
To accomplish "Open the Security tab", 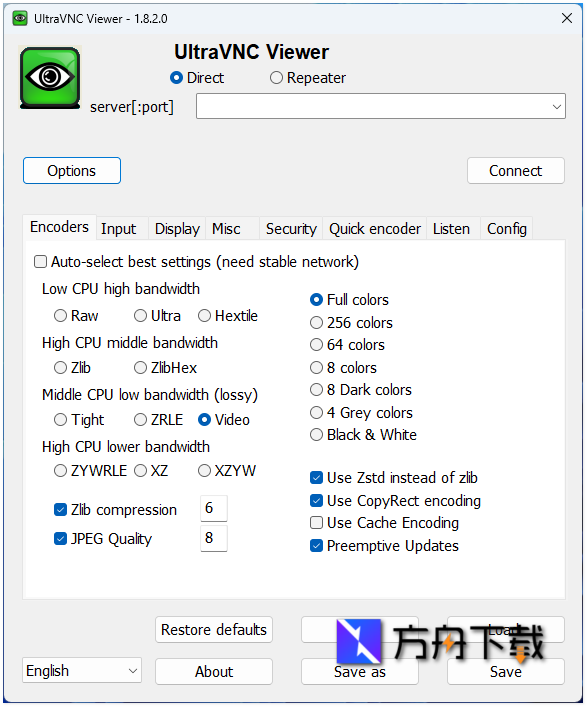I will (x=291, y=229).
